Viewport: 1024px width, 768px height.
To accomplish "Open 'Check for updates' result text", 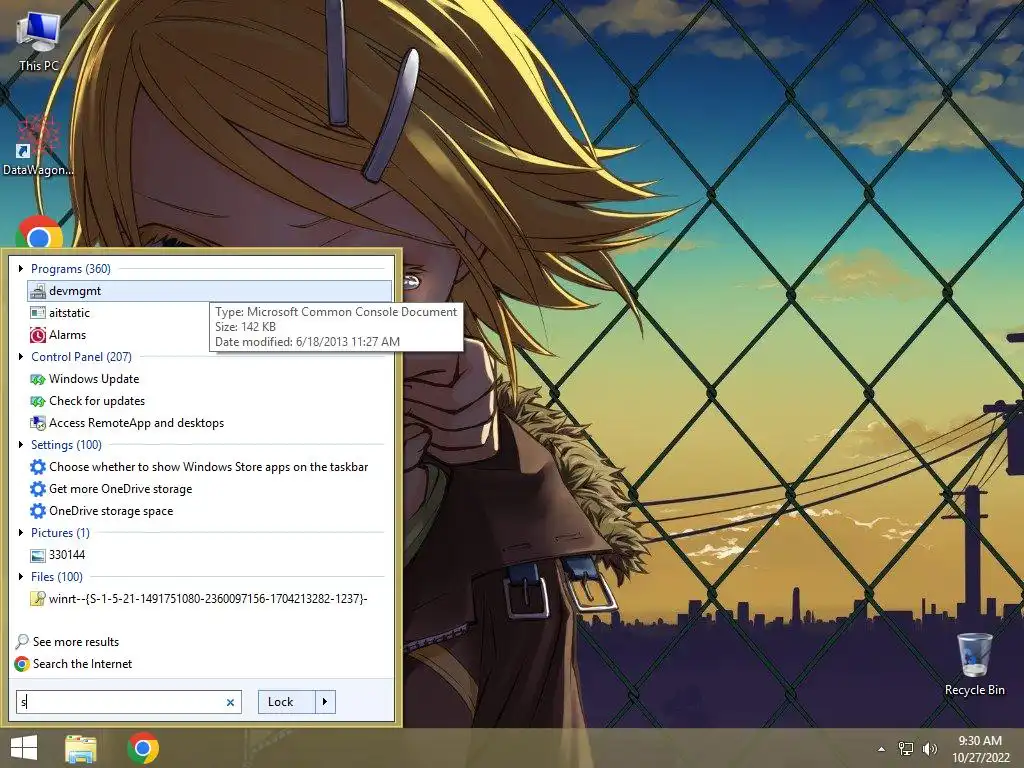I will click(97, 401).
